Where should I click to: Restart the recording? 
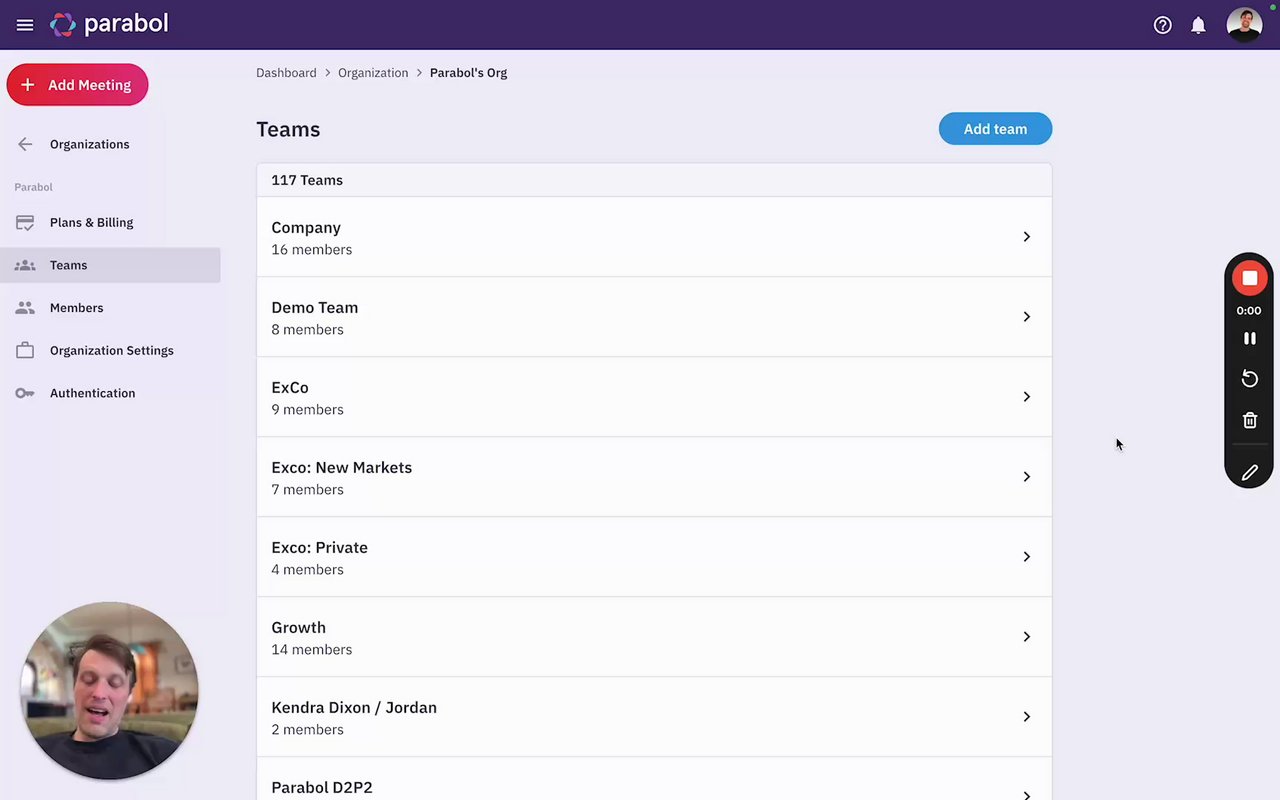(1249, 379)
